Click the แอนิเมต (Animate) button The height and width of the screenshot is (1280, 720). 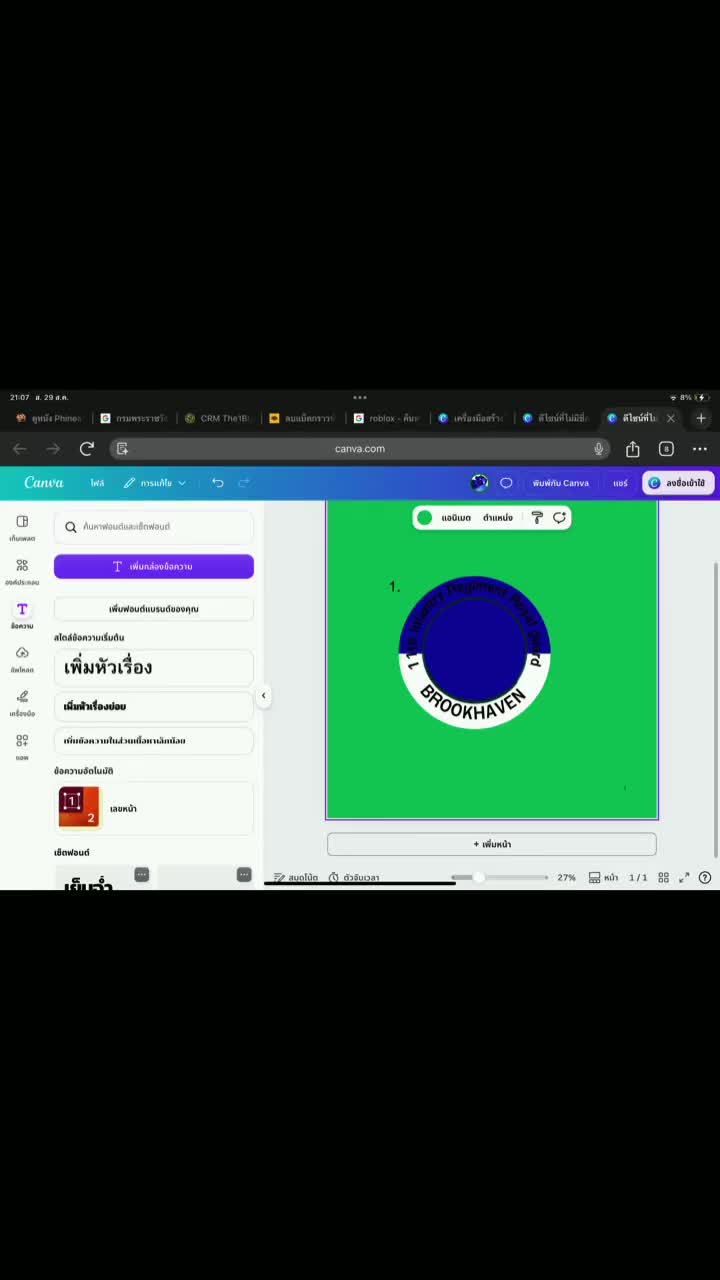[456, 517]
